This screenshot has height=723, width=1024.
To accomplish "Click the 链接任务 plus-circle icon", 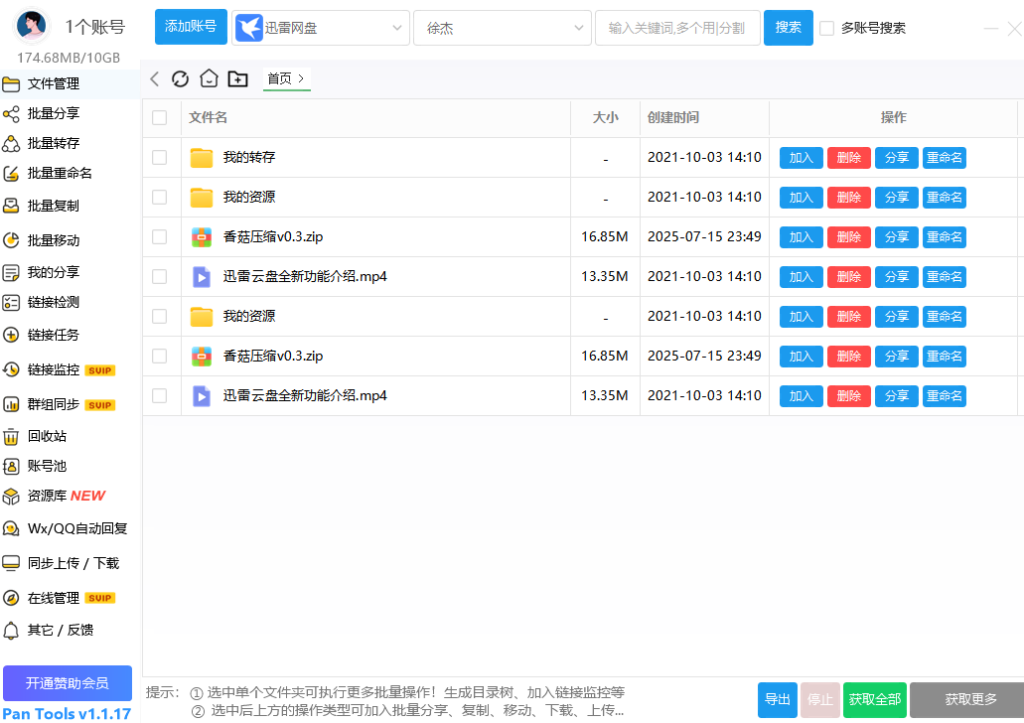I will point(11,335).
